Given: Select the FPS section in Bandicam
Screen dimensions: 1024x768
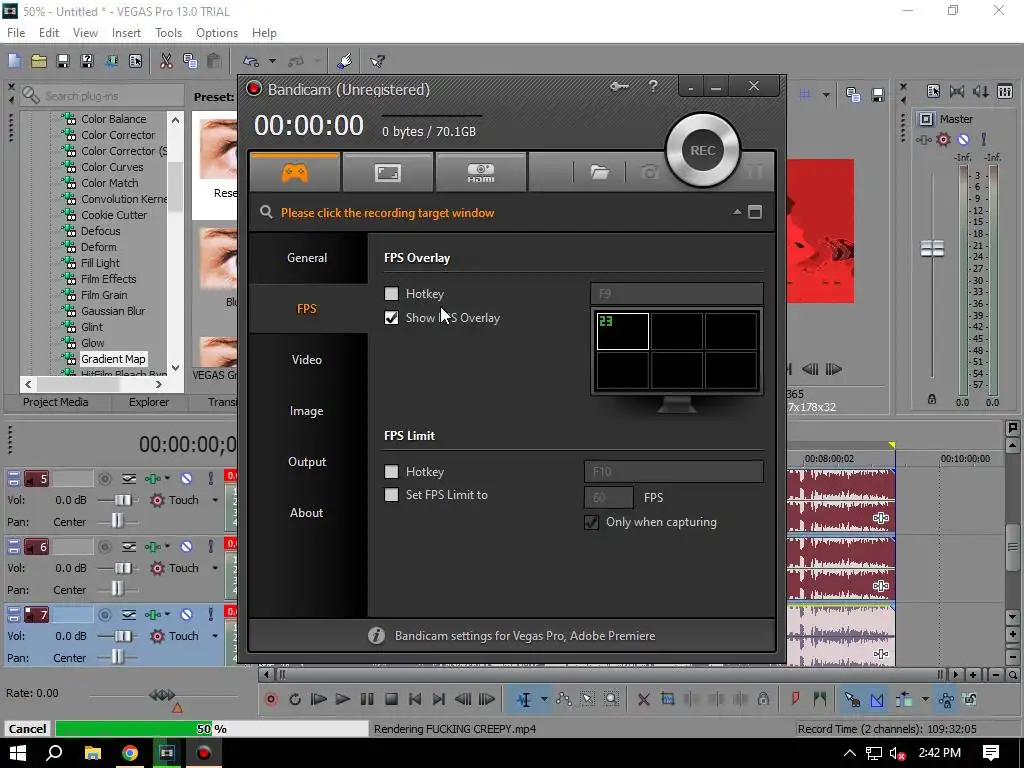Looking at the screenshot, I should [307, 308].
